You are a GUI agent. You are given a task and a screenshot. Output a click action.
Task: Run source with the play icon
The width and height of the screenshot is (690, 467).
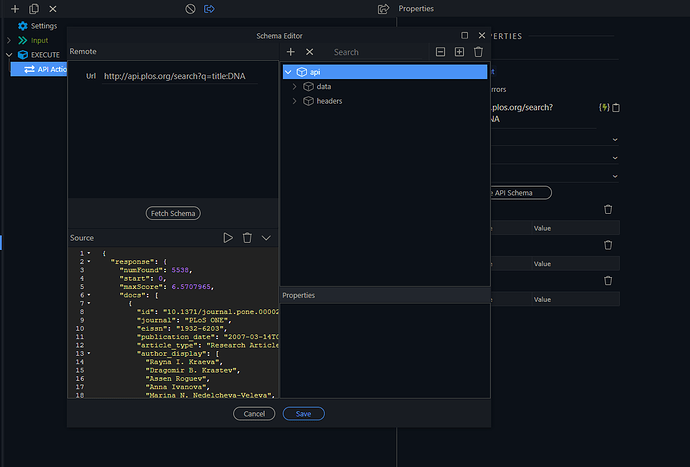point(228,238)
